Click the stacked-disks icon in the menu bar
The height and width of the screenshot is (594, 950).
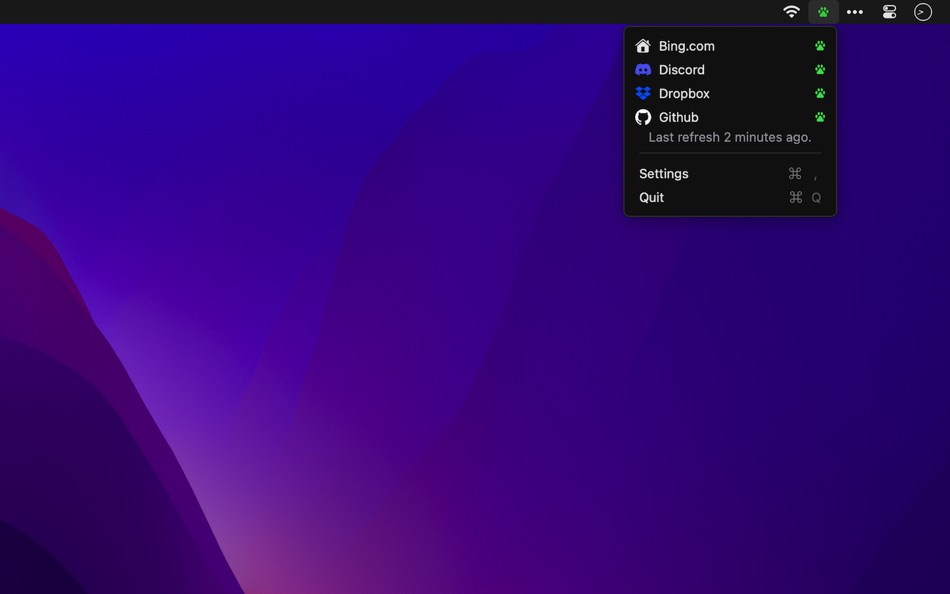coord(888,11)
